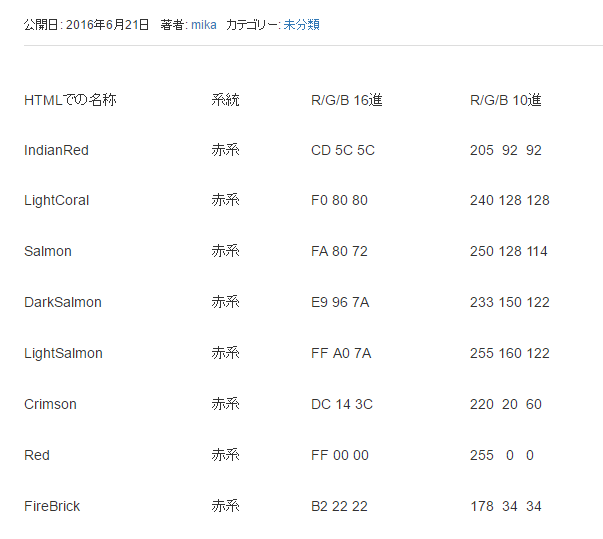Click the FireBrick color name
This screenshot has width=603, height=539.
pyautogui.click(x=52, y=506)
